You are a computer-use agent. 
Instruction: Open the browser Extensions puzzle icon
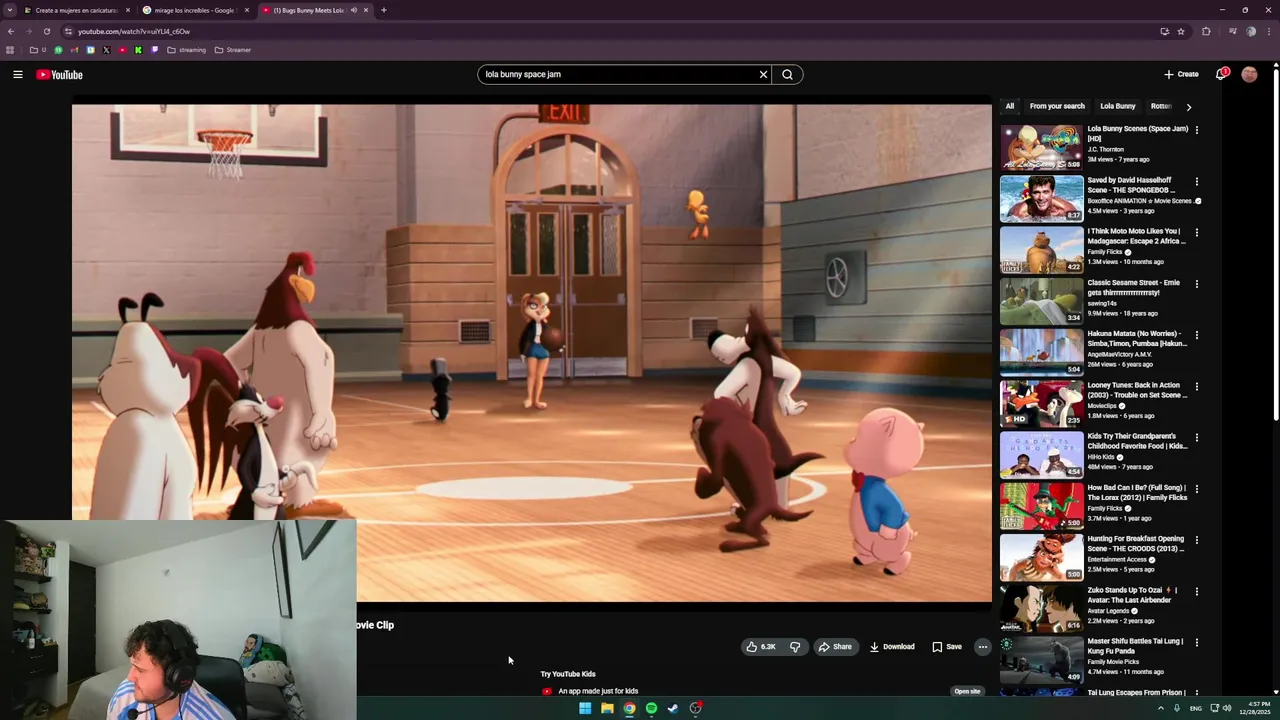1206,31
